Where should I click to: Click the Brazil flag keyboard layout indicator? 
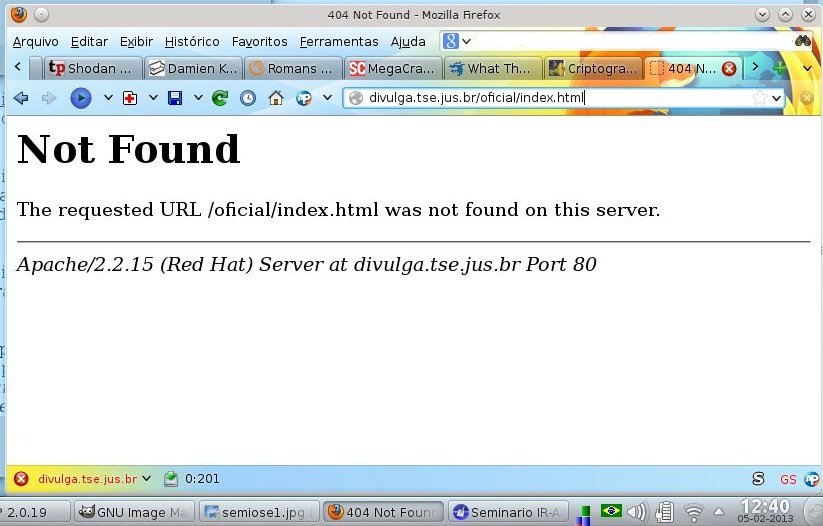(x=611, y=511)
